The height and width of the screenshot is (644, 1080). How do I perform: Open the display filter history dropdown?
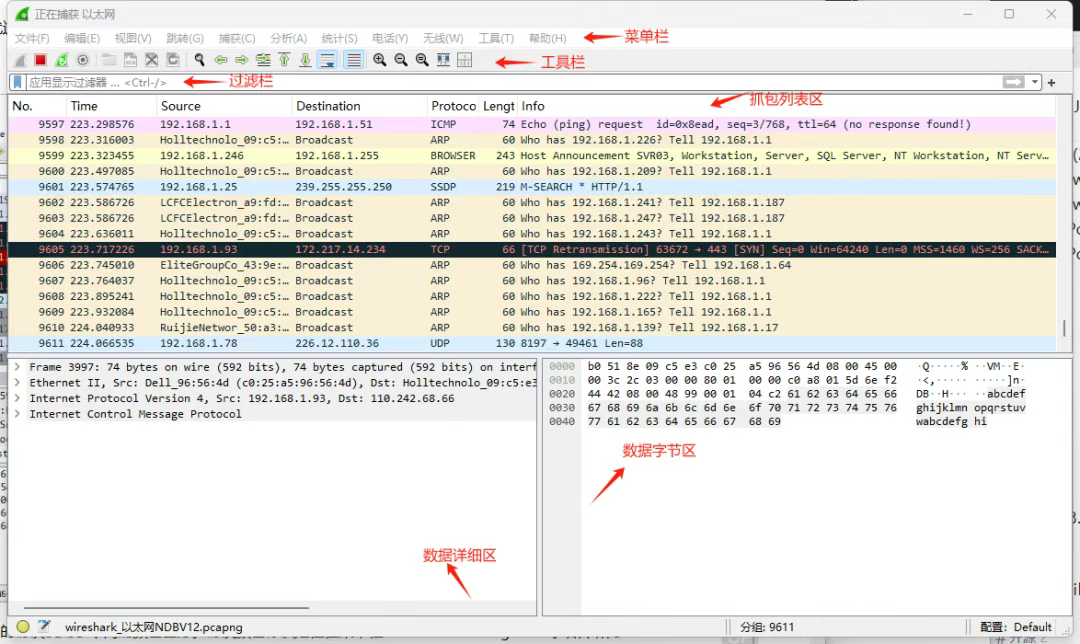pos(1035,82)
